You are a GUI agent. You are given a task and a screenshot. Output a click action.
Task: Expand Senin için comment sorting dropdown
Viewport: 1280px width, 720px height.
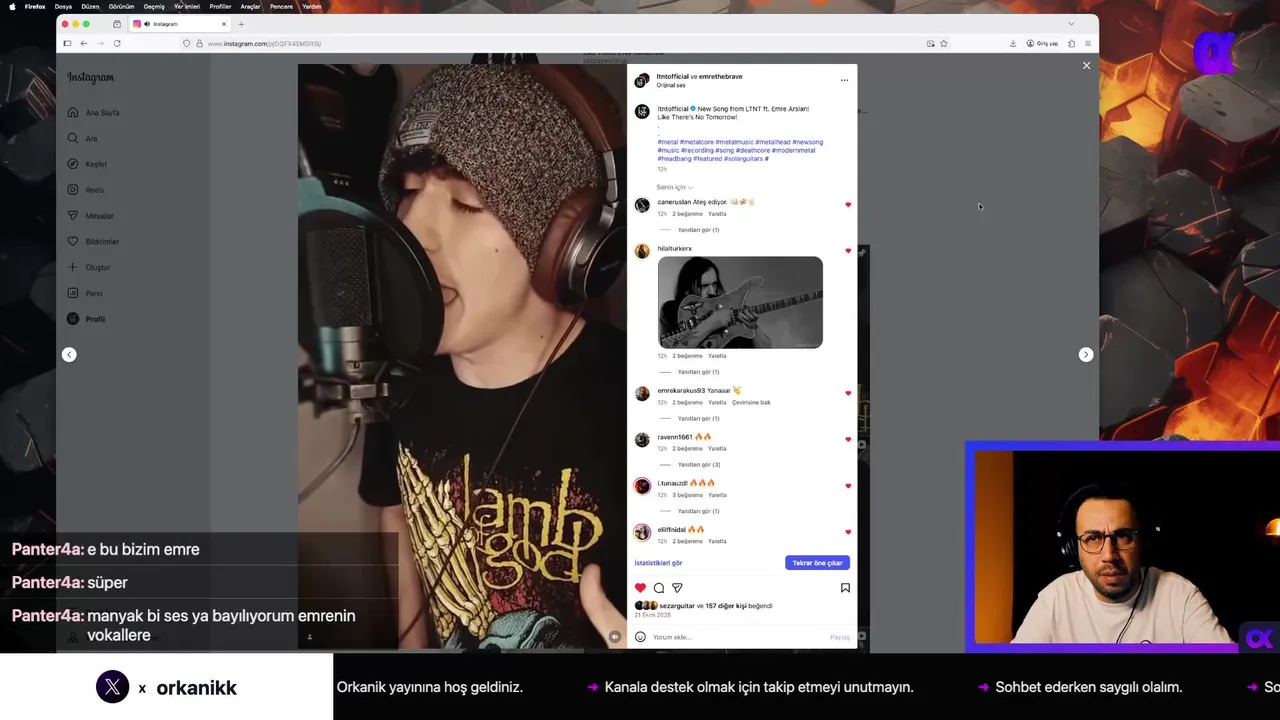[x=675, y=187]
